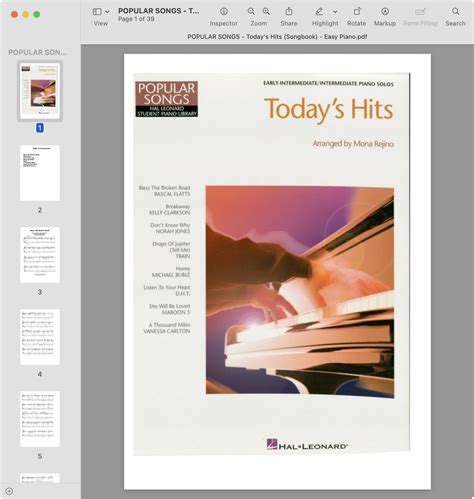Click 'A Thousand Miles' song entry
Screen dimensions: 474x499
(169, 324)
